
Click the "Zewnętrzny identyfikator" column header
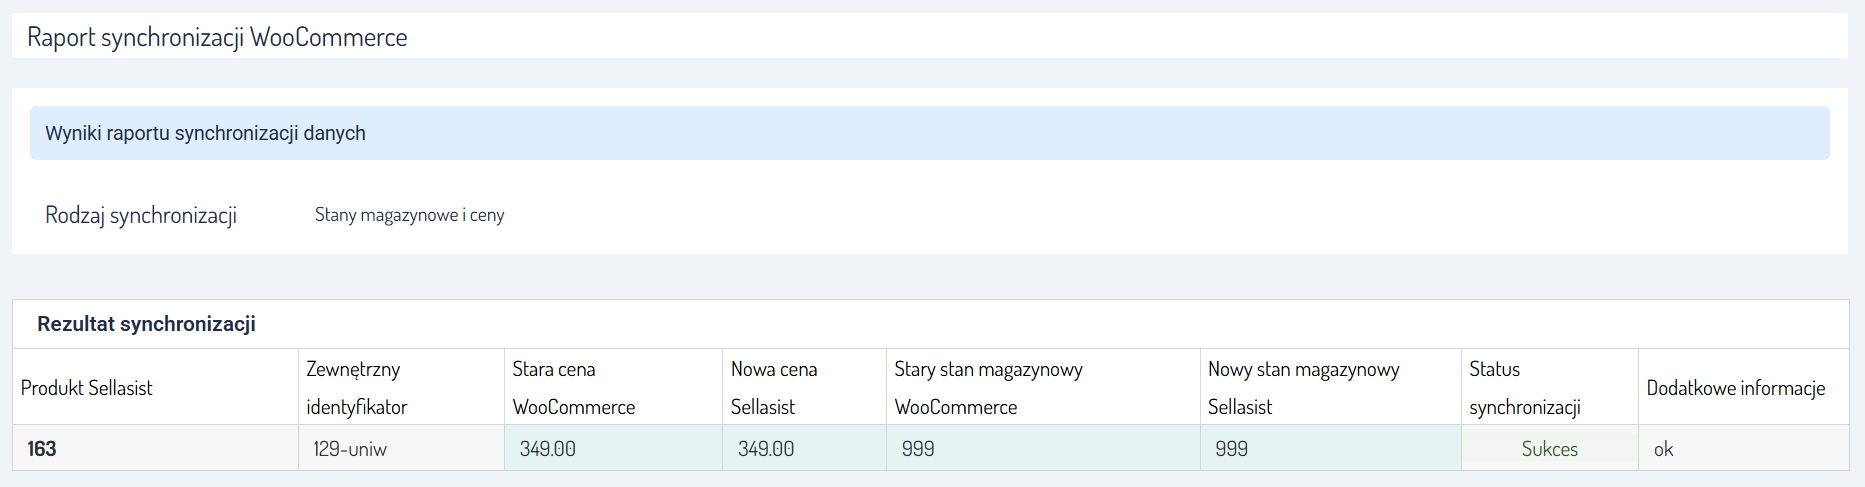pyautogui.click(x=357, y=388)
